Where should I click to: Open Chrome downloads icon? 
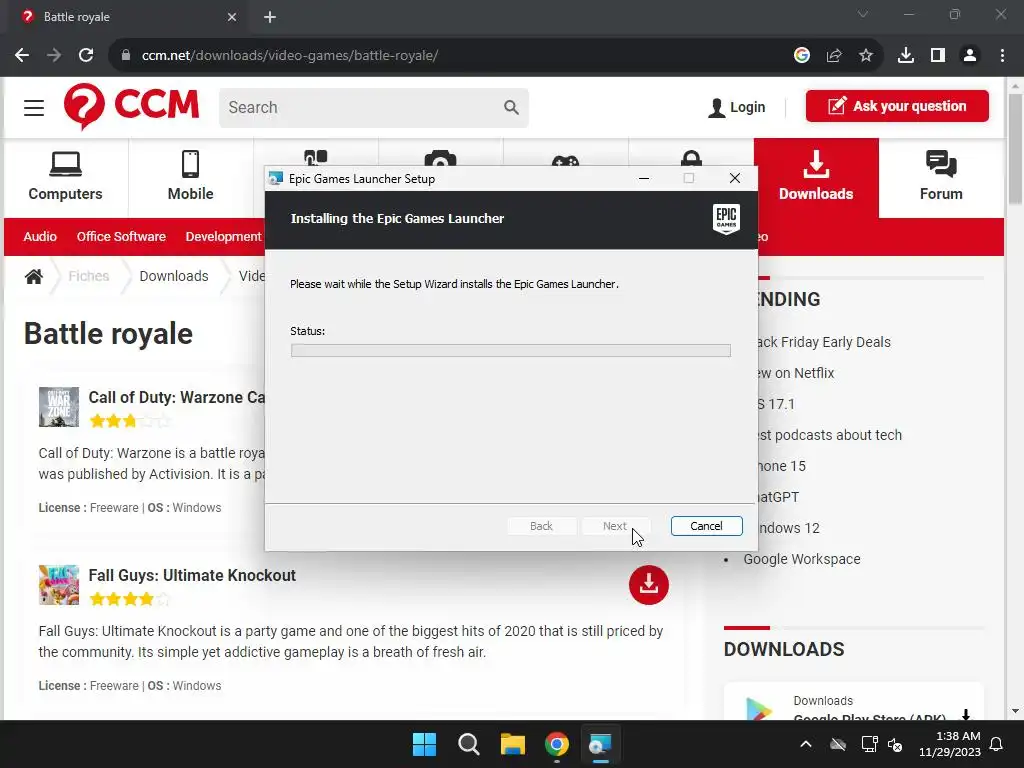coord(906,56)
